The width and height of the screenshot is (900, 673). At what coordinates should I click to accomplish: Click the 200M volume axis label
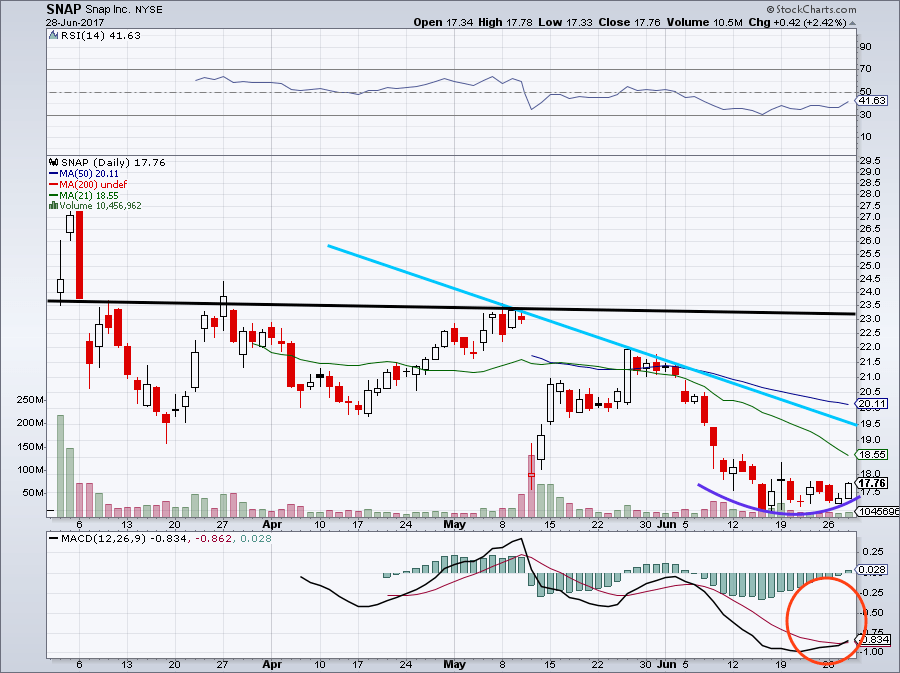[30, 423]
